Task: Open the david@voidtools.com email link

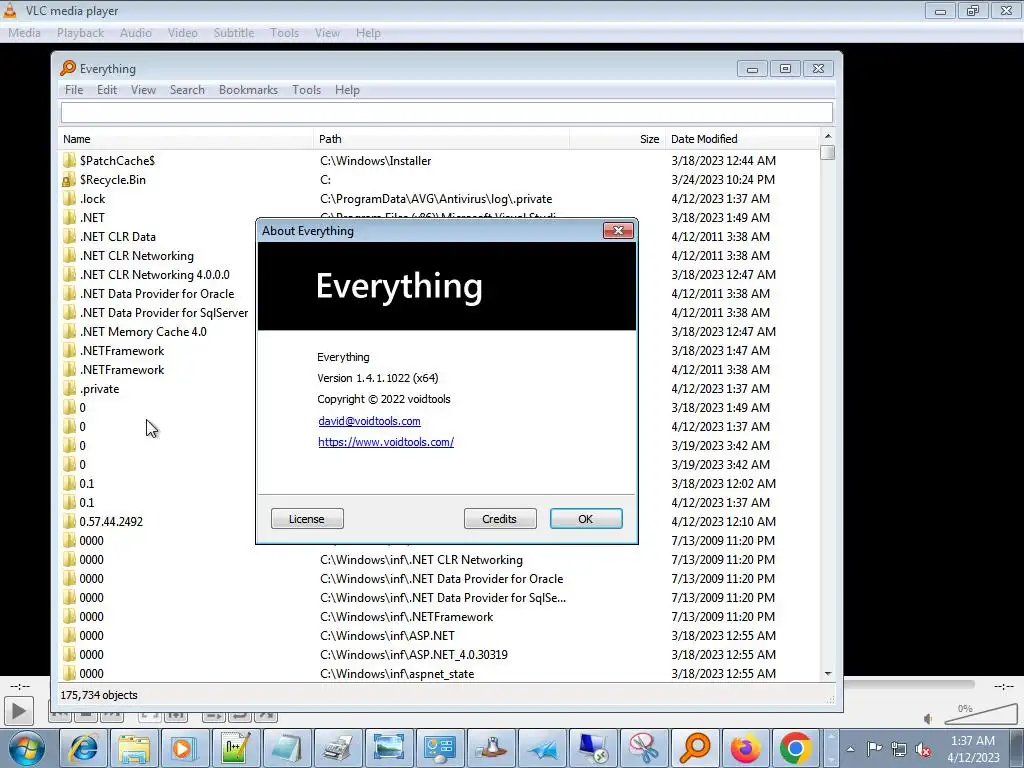Action: click(x=370, y=421)
